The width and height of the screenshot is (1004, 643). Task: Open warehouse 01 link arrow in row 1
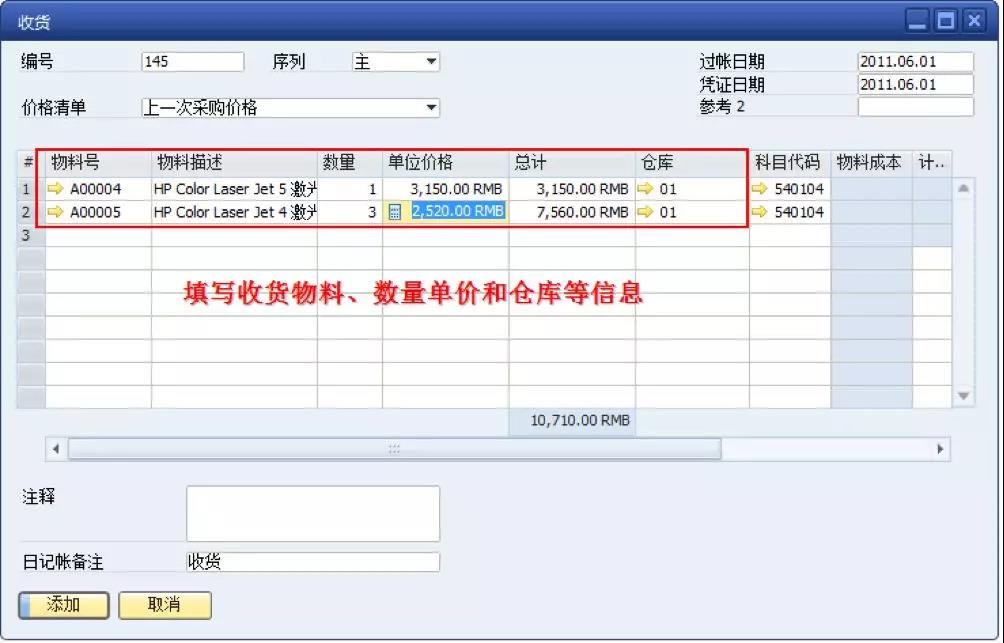[x=645, y=188]
